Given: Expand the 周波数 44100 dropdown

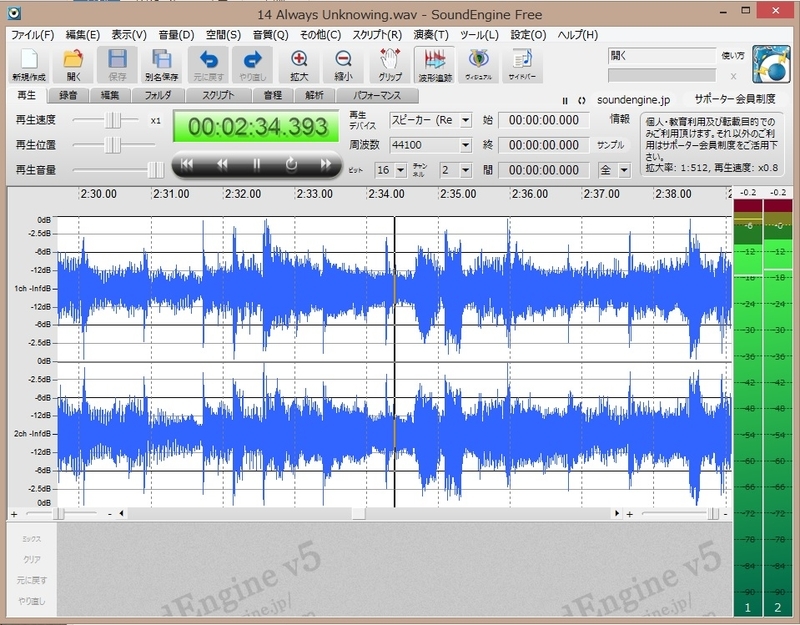Looking at the screenshot, I should tap(465, 145).
